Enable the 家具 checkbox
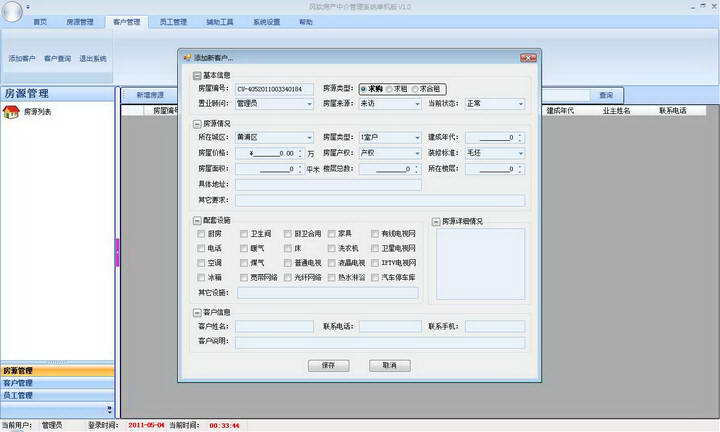720x432 pixels. click(x=332, y=234)
